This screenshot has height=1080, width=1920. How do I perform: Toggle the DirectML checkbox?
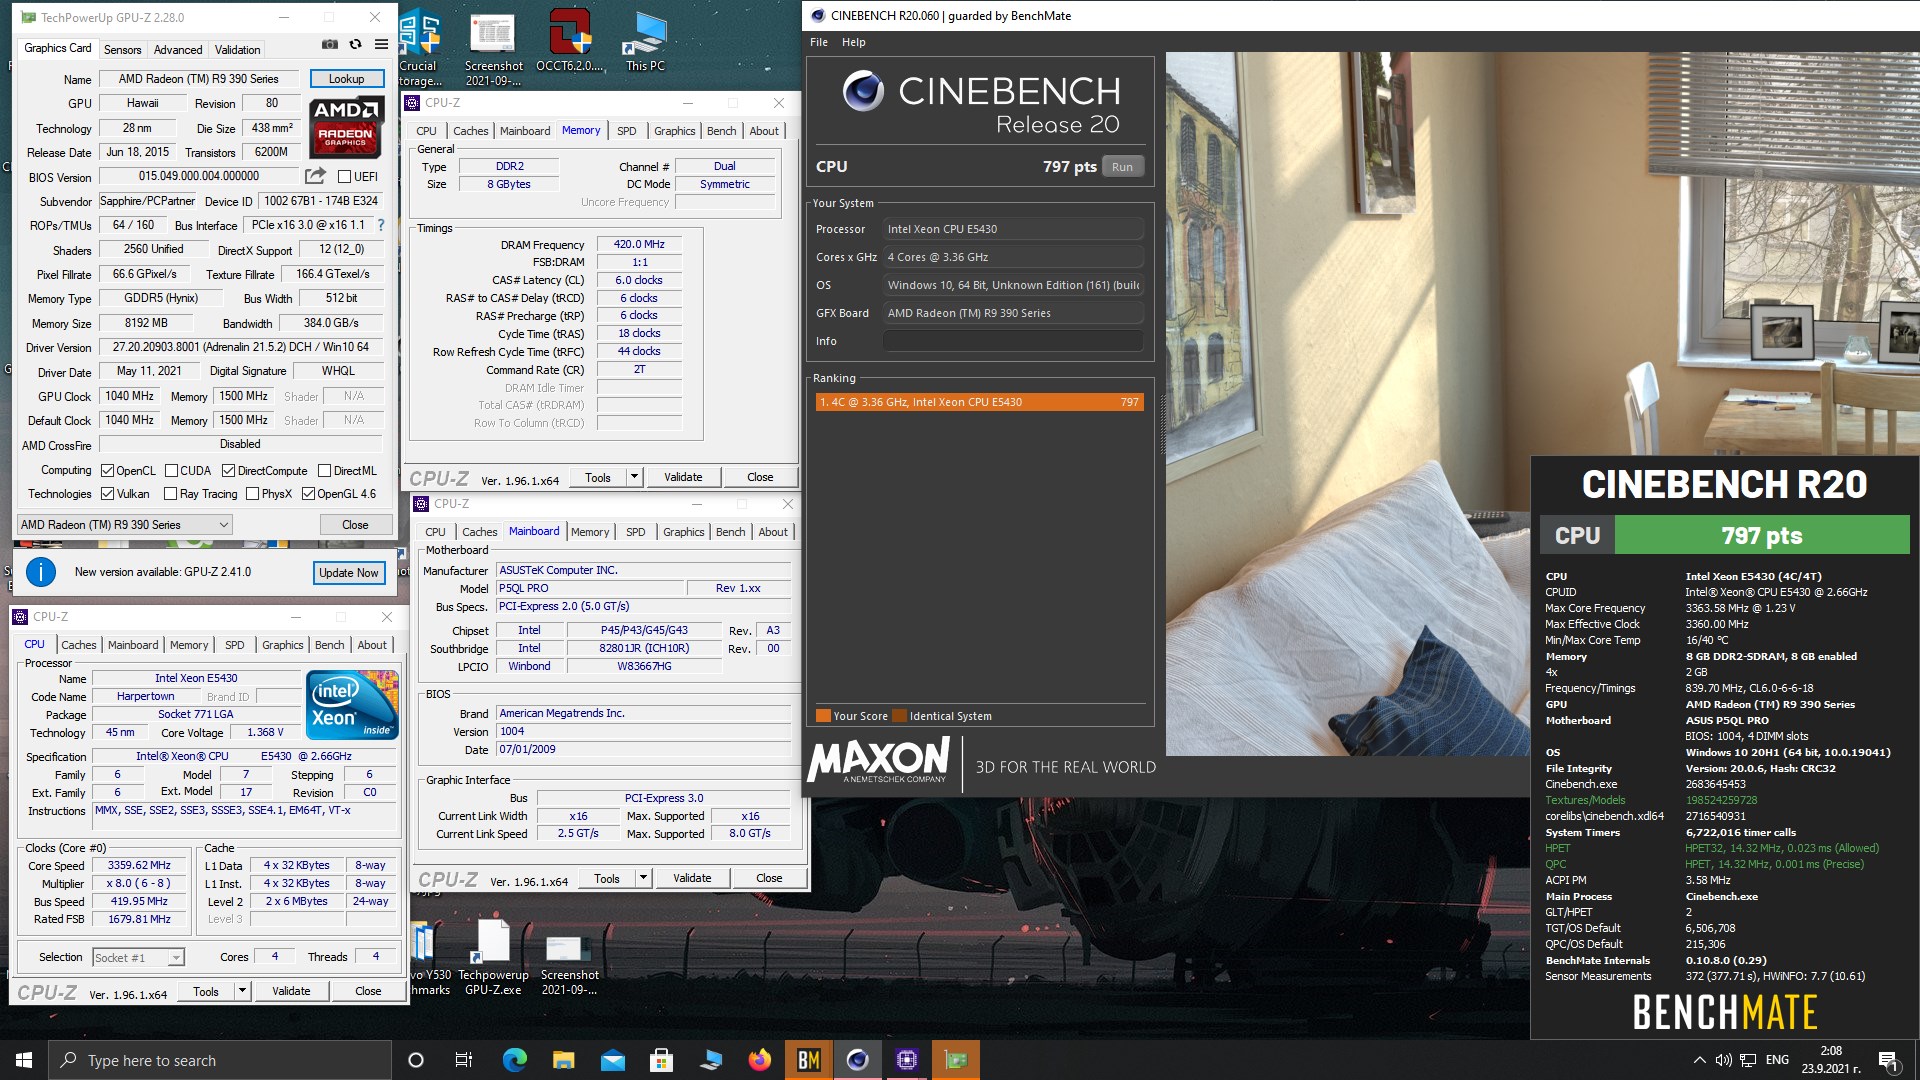coord(324,471)
